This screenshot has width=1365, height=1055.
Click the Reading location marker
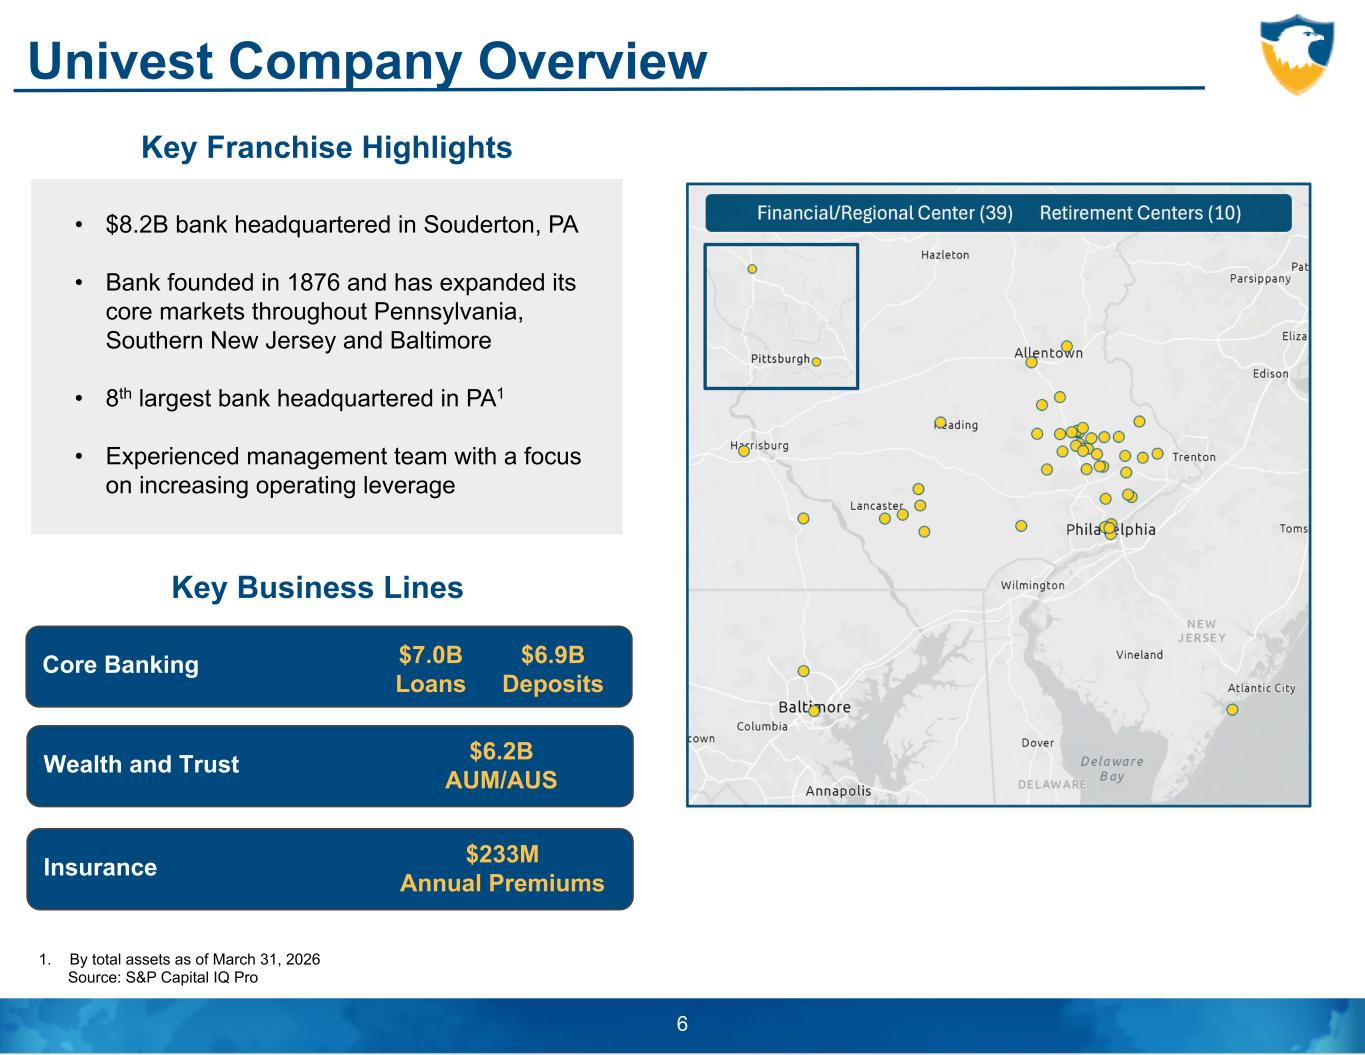pos(940,422)
